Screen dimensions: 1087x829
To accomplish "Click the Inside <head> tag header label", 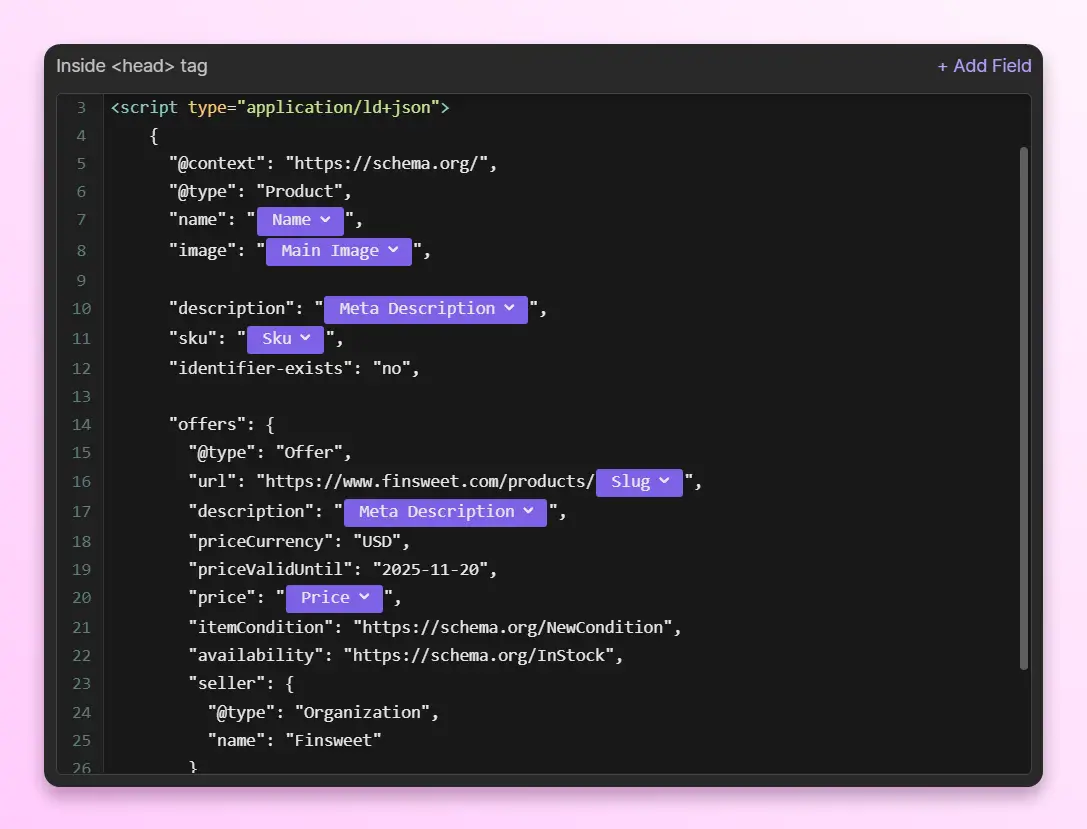I will pyautogui.click(x=129, y=66).
